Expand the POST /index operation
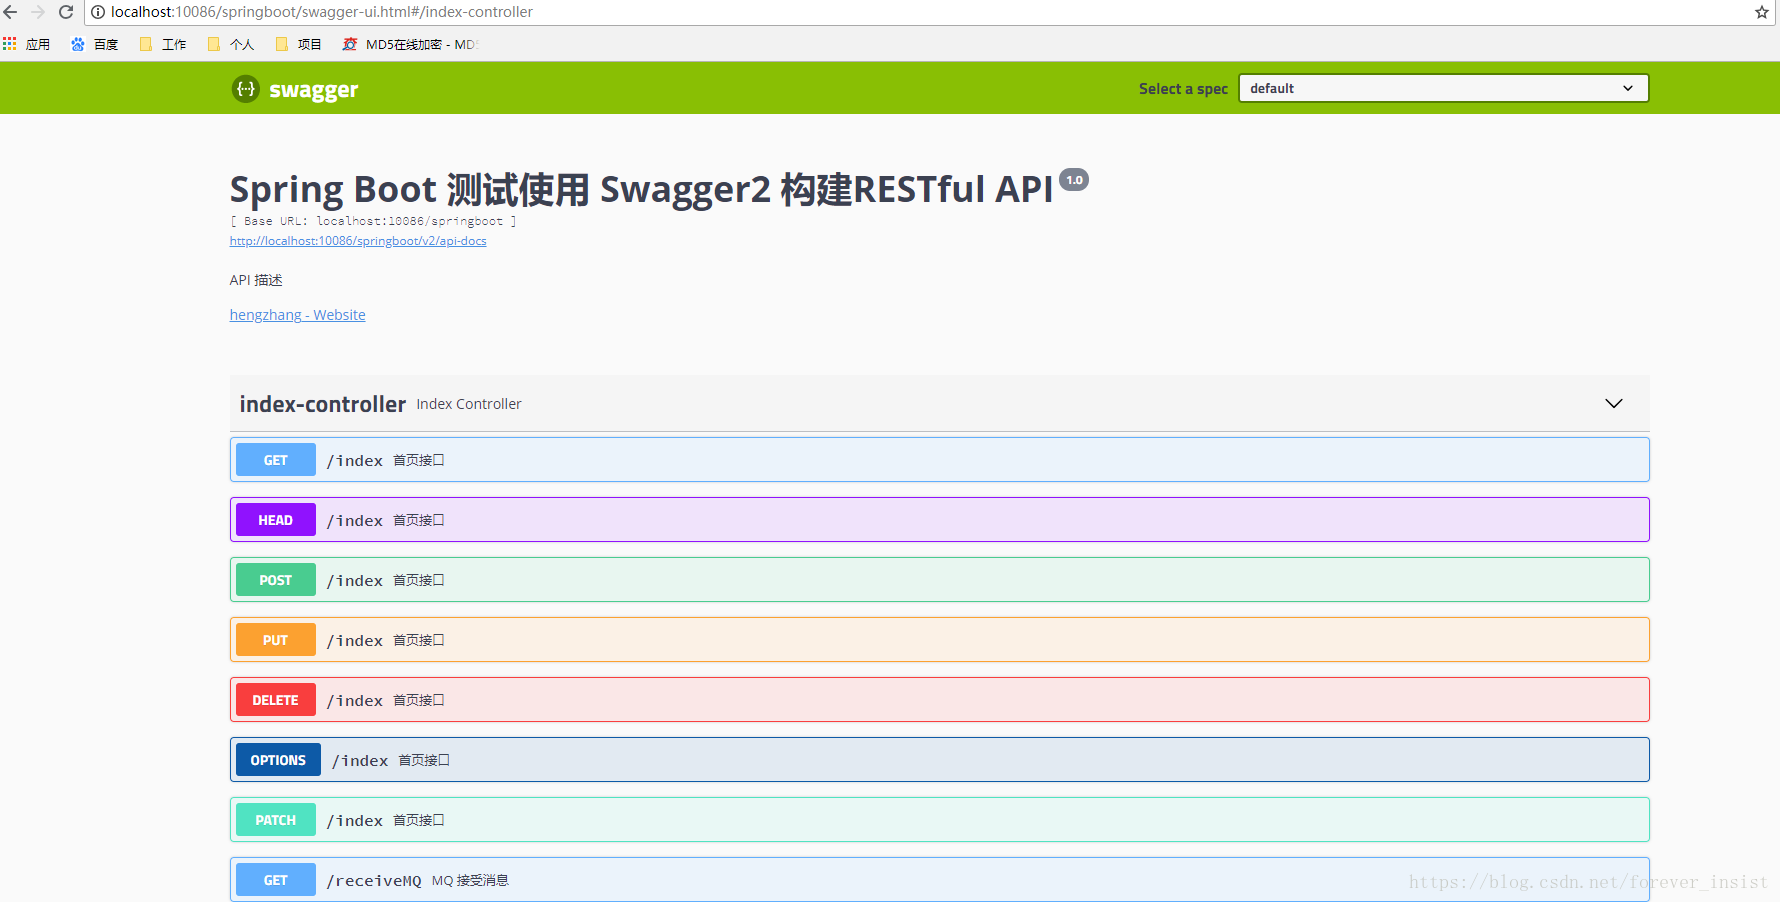Screen dimensions: 1780x902 940,580
